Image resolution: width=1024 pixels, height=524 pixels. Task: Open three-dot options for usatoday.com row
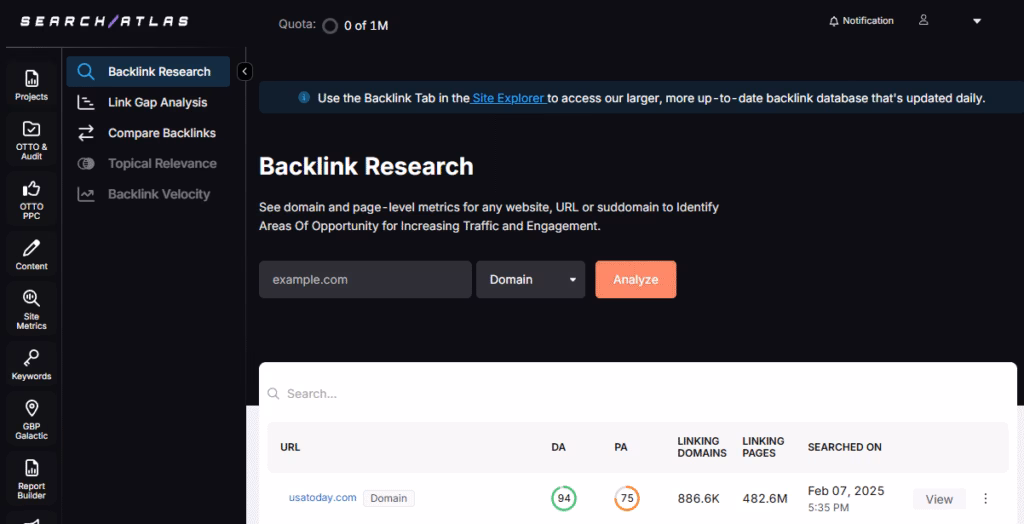tap(986, 499)
